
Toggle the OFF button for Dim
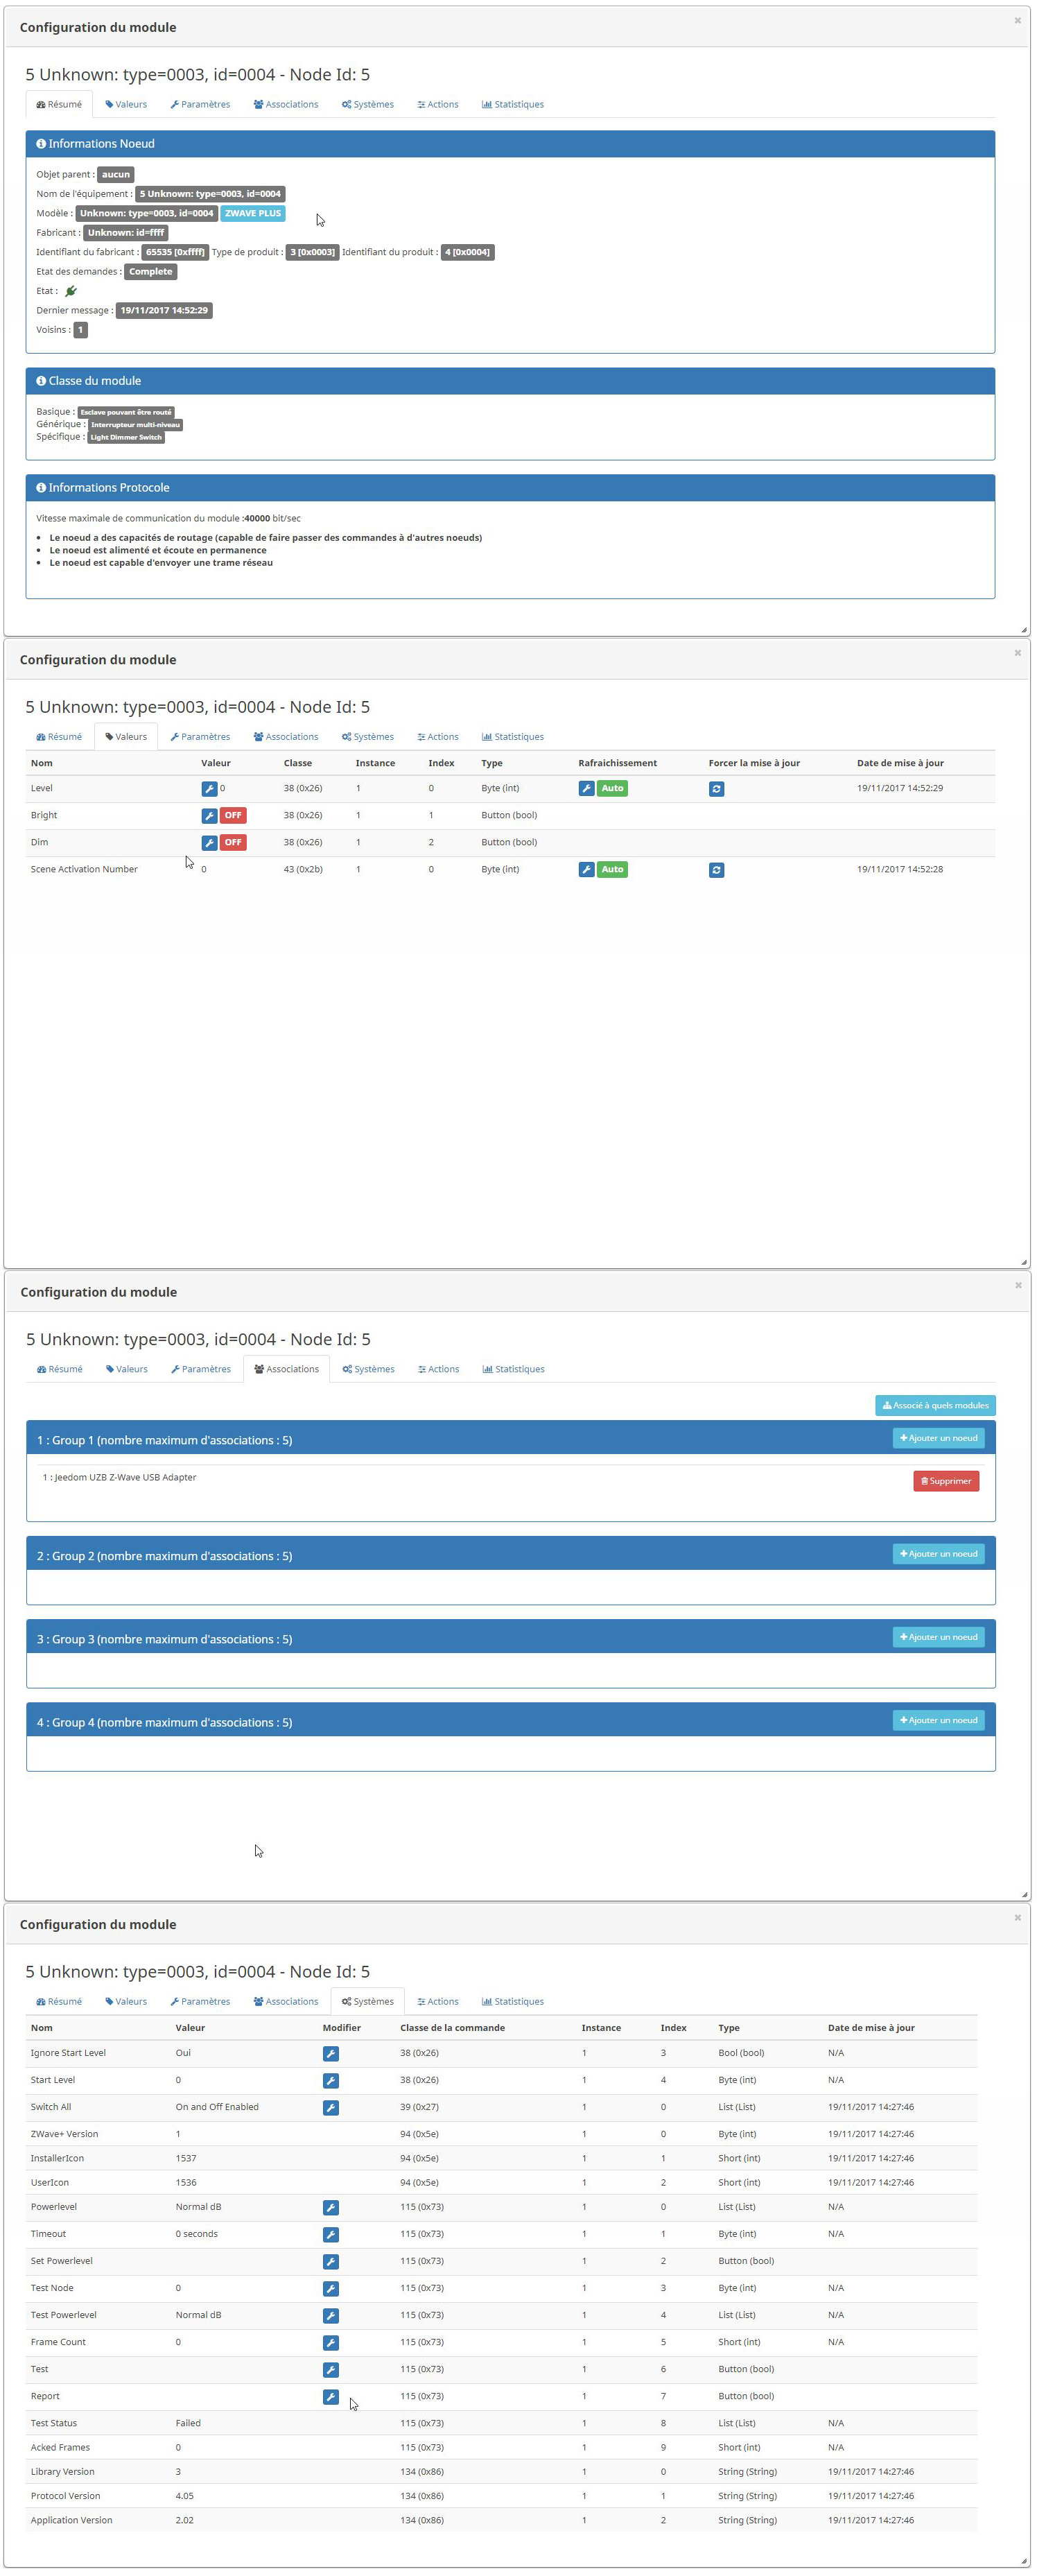coord(233,842)
